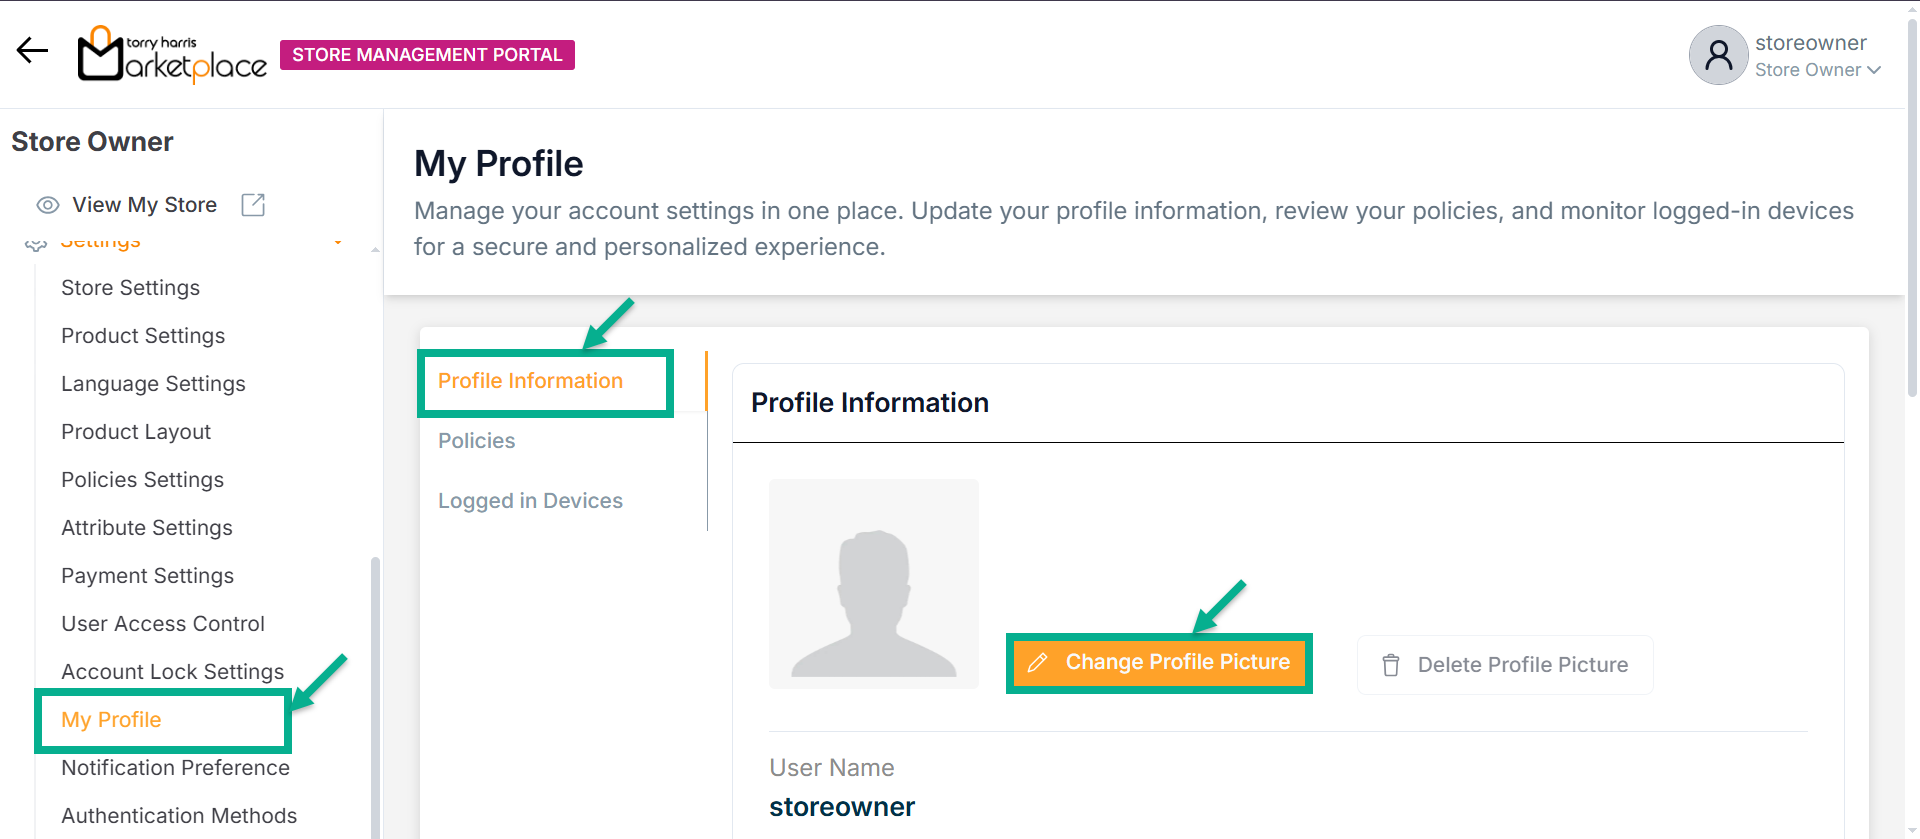Click the eye icon beside View My Store
This screenshot has height=839, width=1920.
[48, 205]
